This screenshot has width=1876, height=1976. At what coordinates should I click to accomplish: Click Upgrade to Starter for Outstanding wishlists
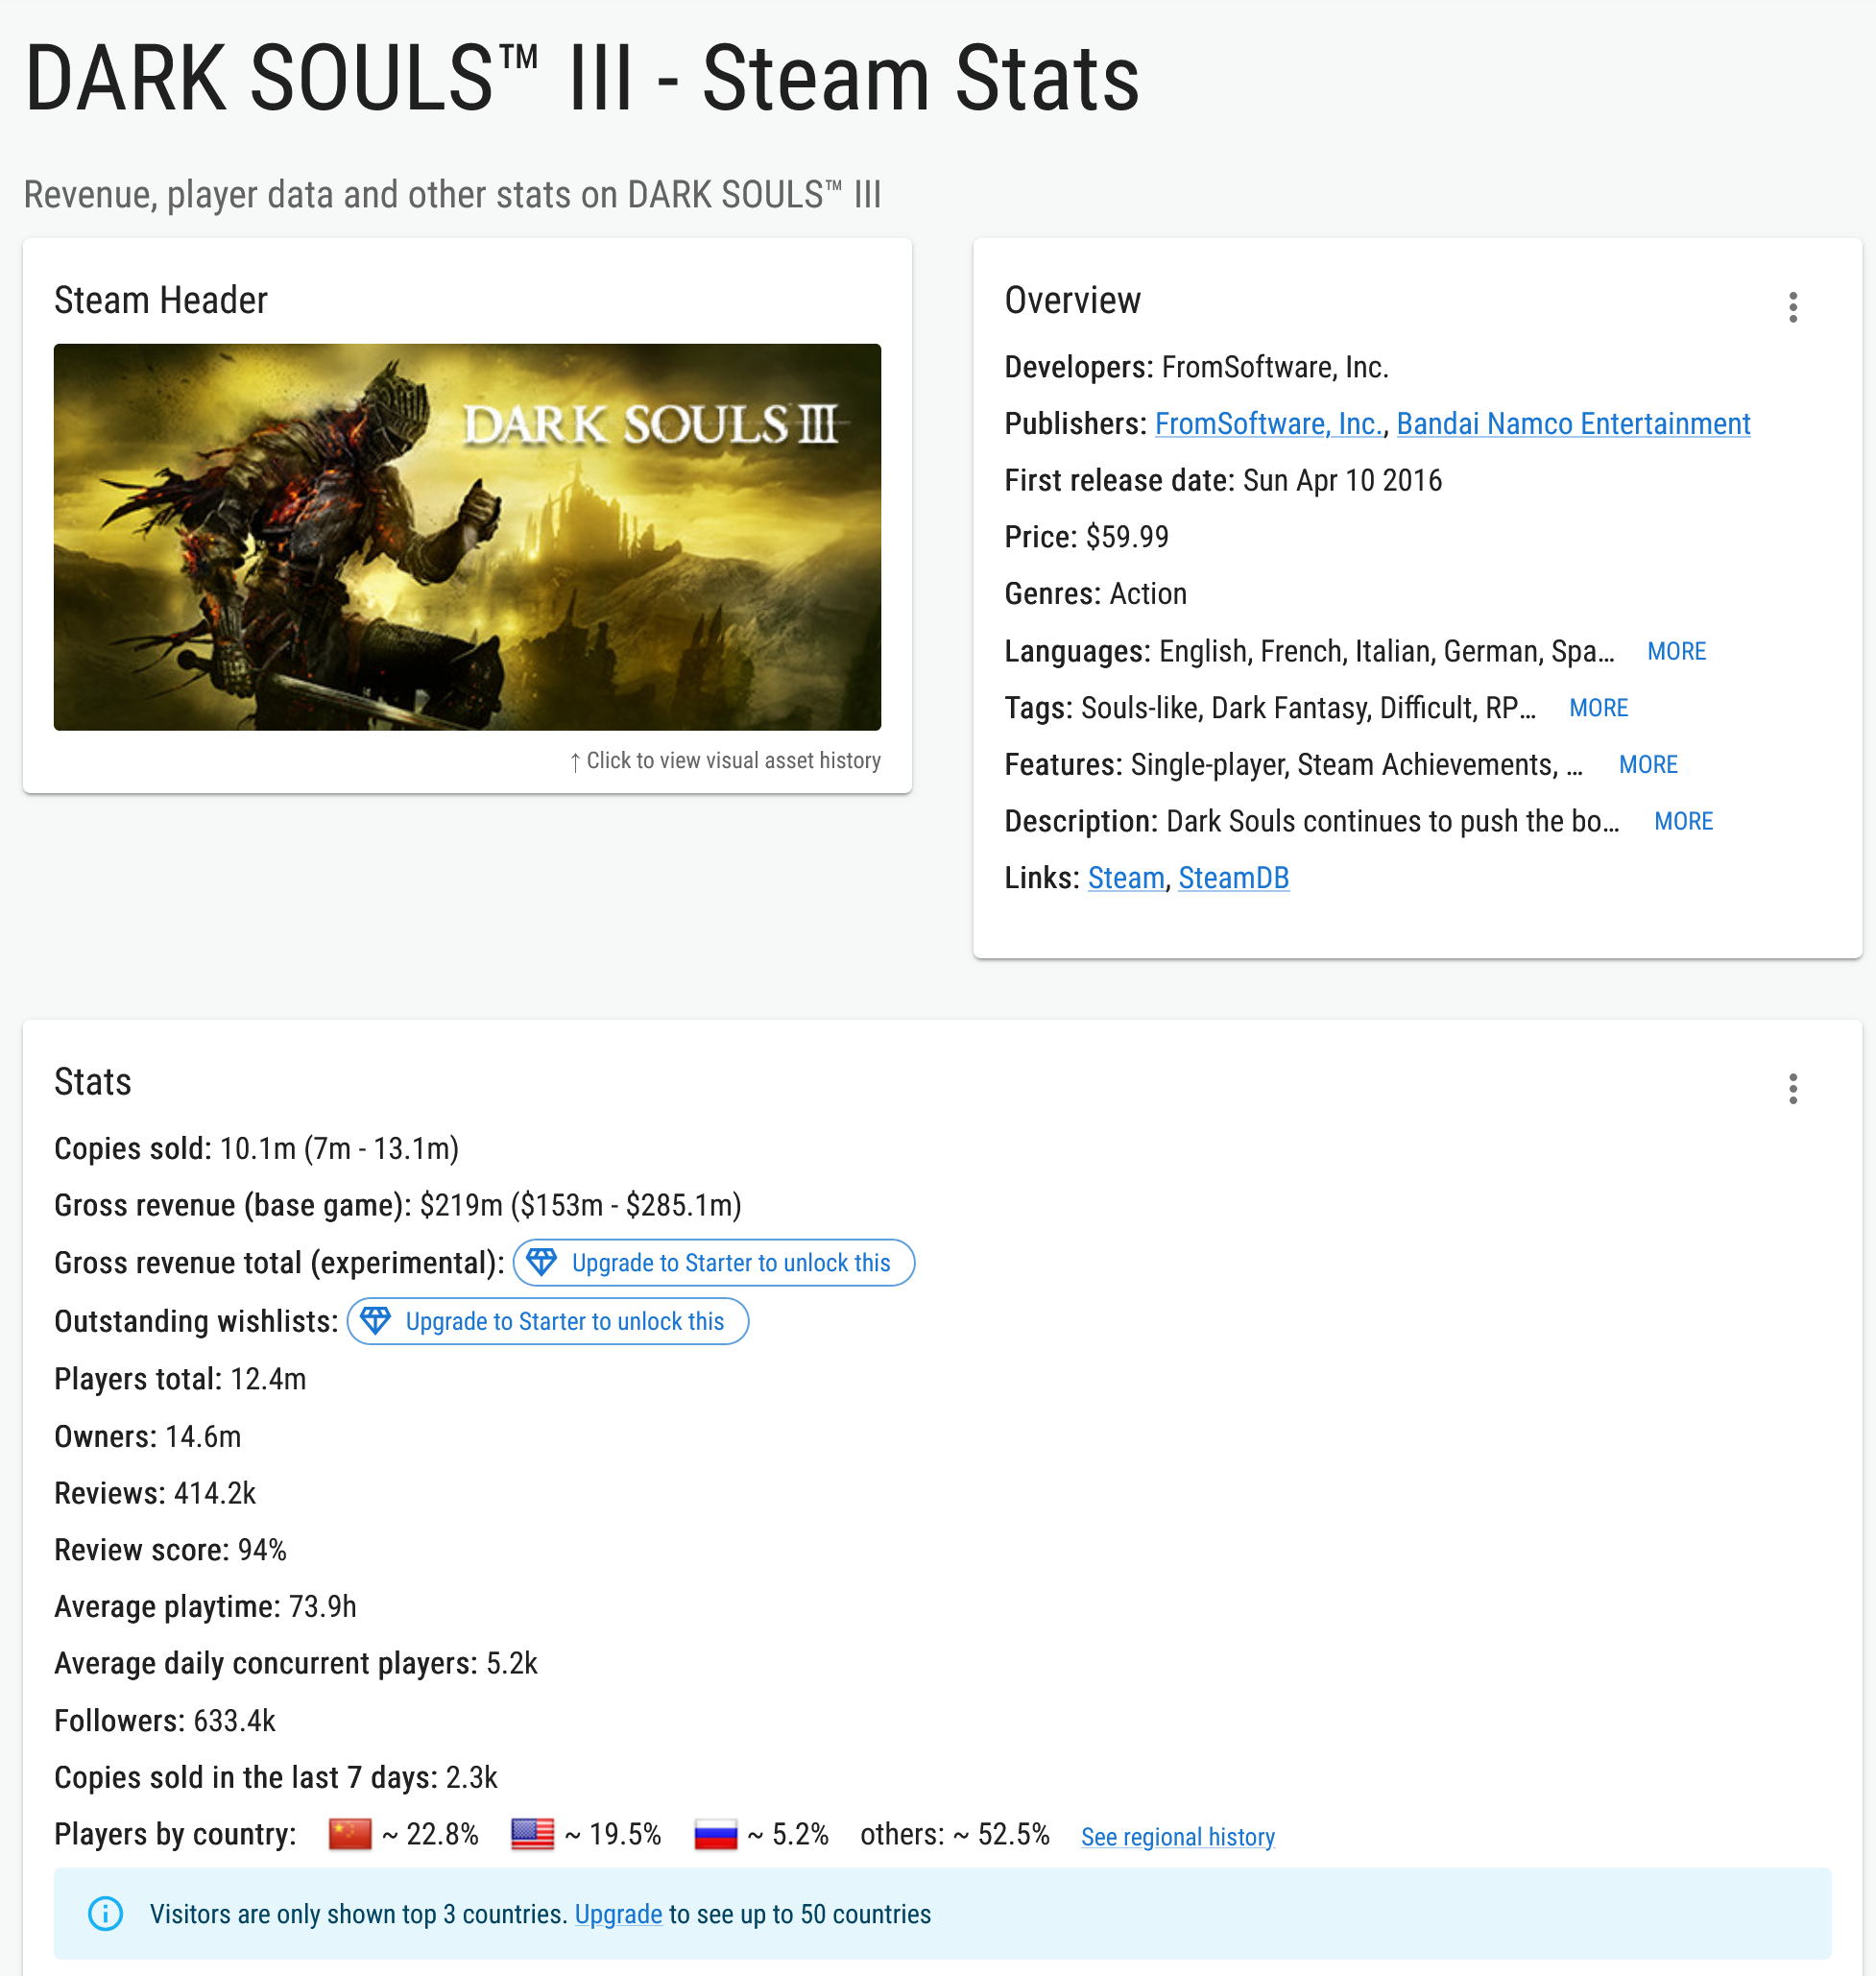click(548, 1321)
